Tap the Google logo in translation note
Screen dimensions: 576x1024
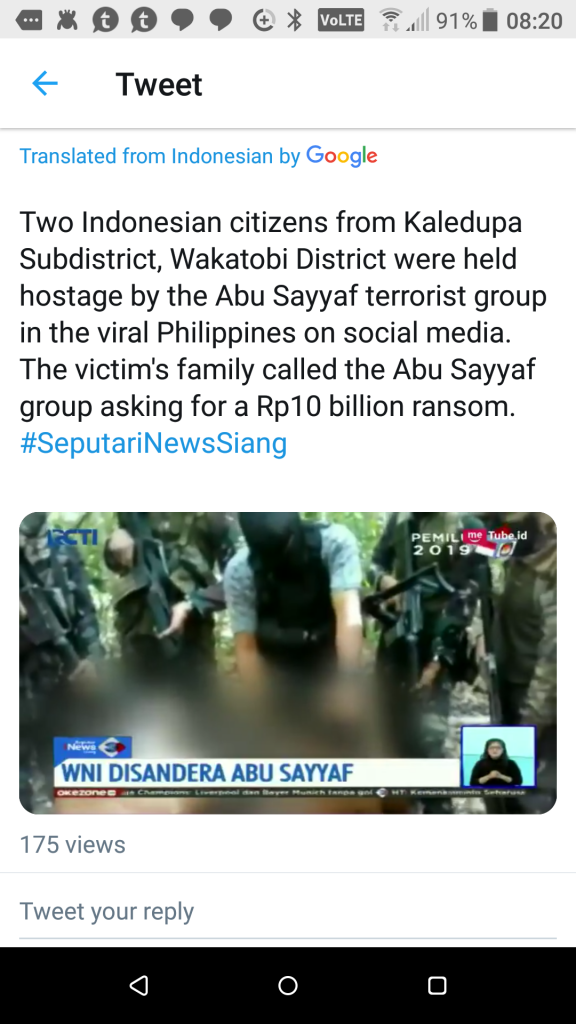click(x=342, y=156)
